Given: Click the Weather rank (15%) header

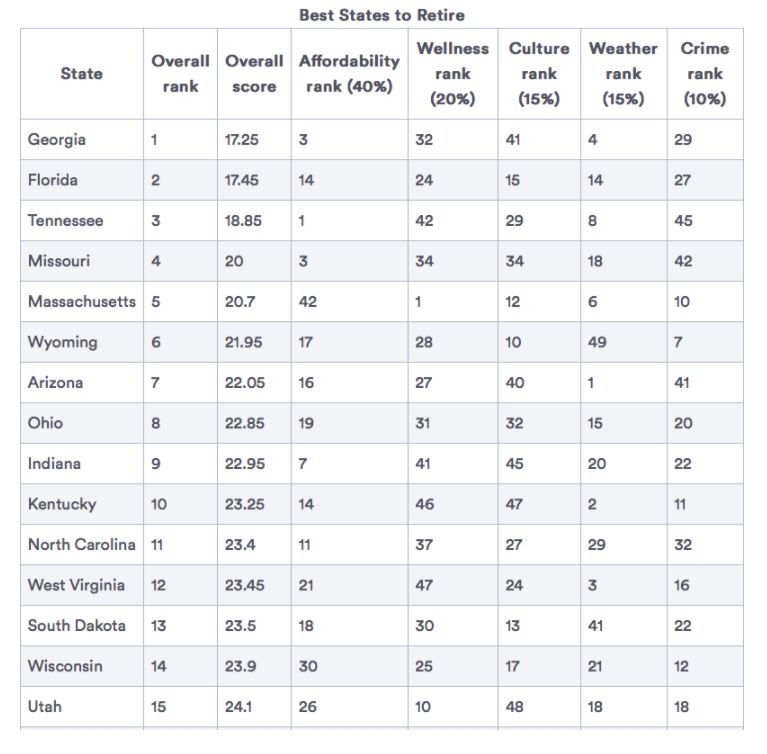Looking at the screenshot, I should 623,74.
